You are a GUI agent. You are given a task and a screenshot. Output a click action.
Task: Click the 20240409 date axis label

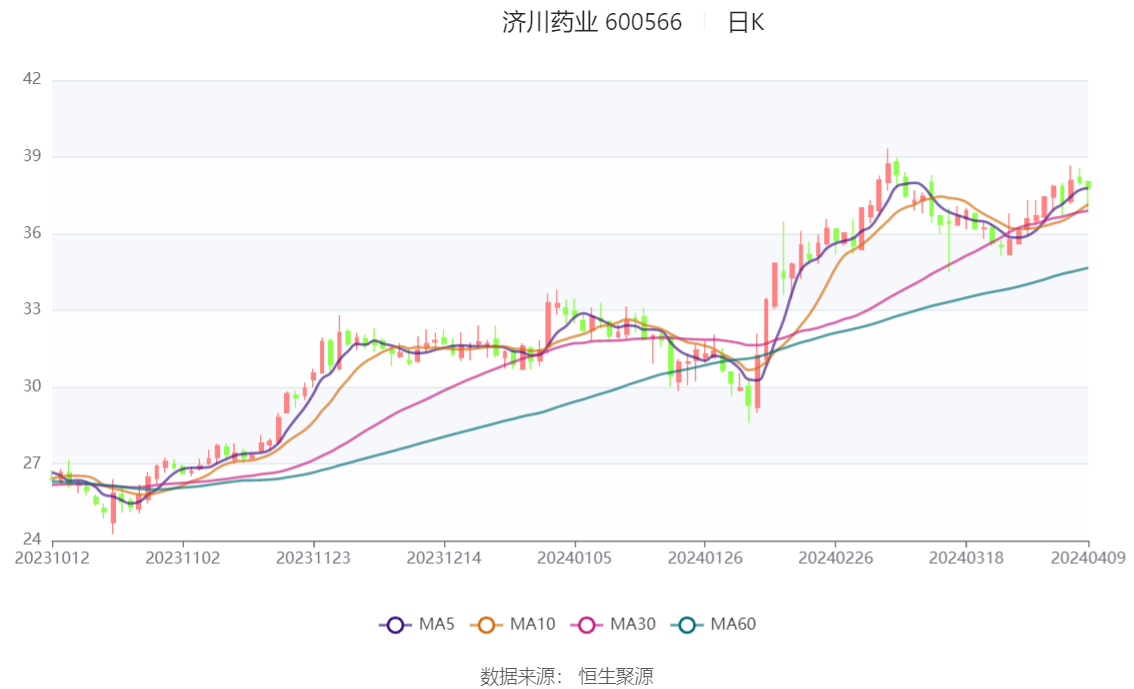point(1088,558)
